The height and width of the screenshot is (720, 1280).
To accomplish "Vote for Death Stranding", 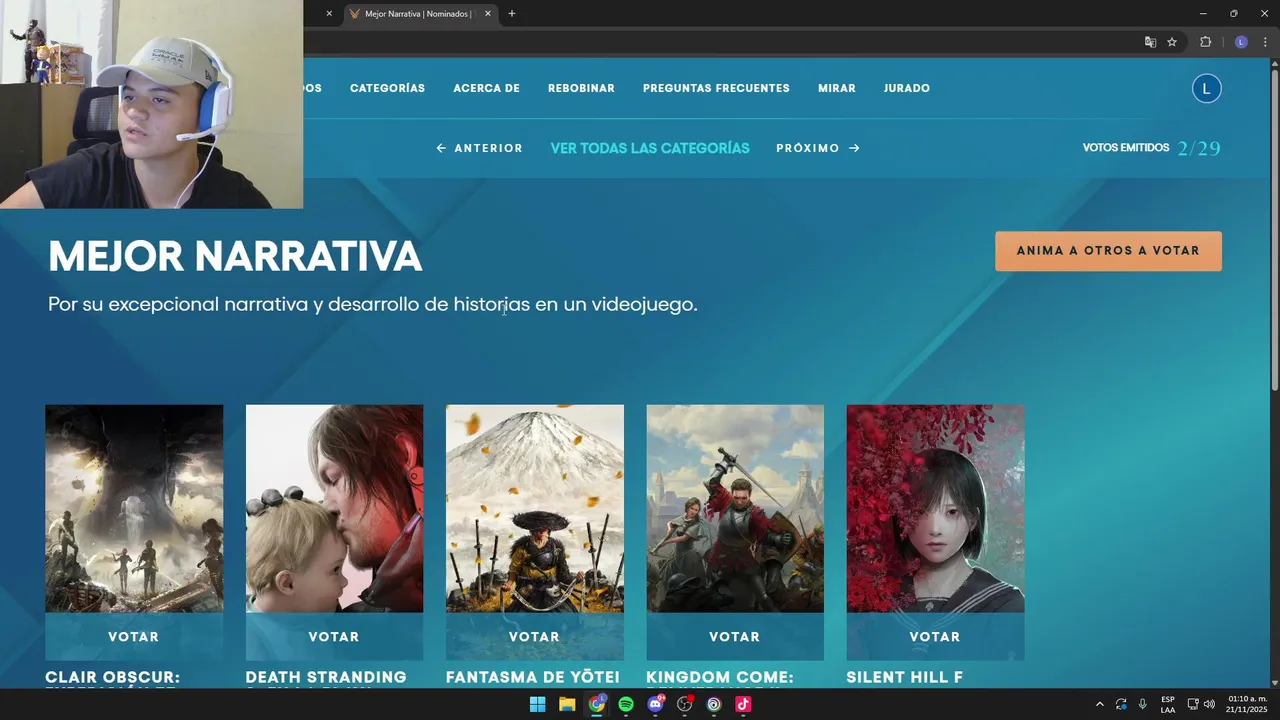I will 334,637.
